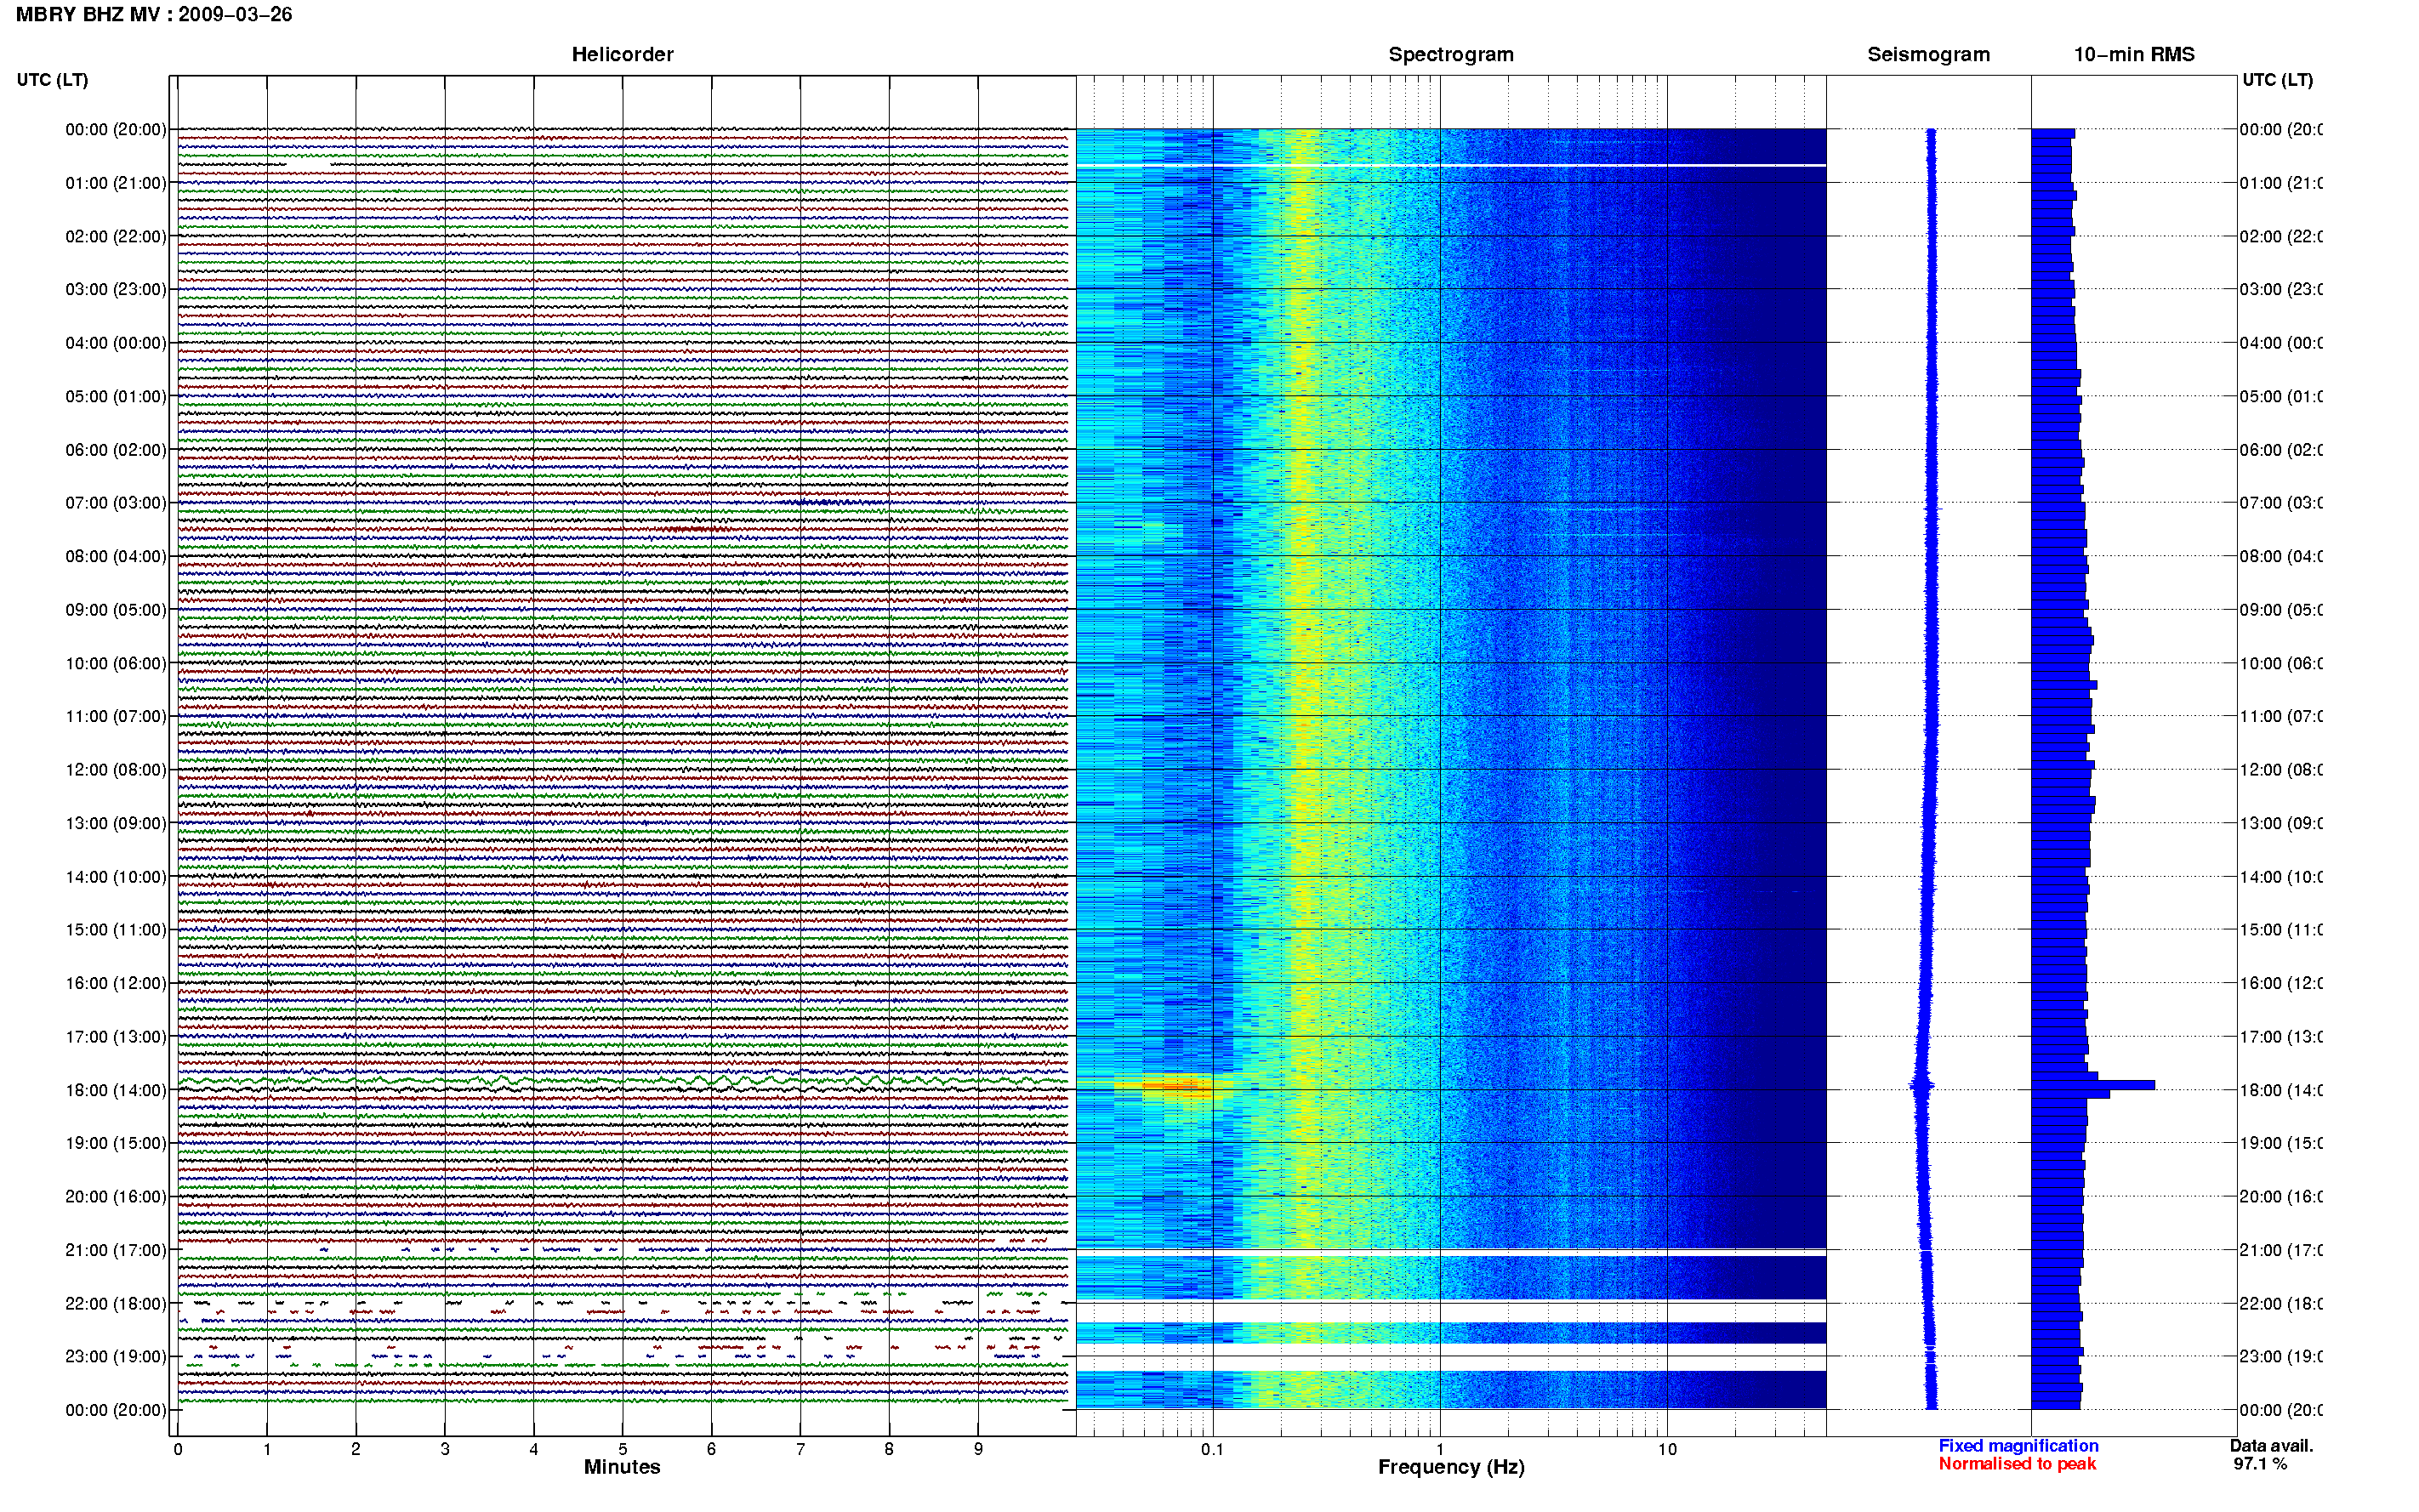
Task: Click the '1' tick on the Frequency axis
Action: coord(1440,1449)
